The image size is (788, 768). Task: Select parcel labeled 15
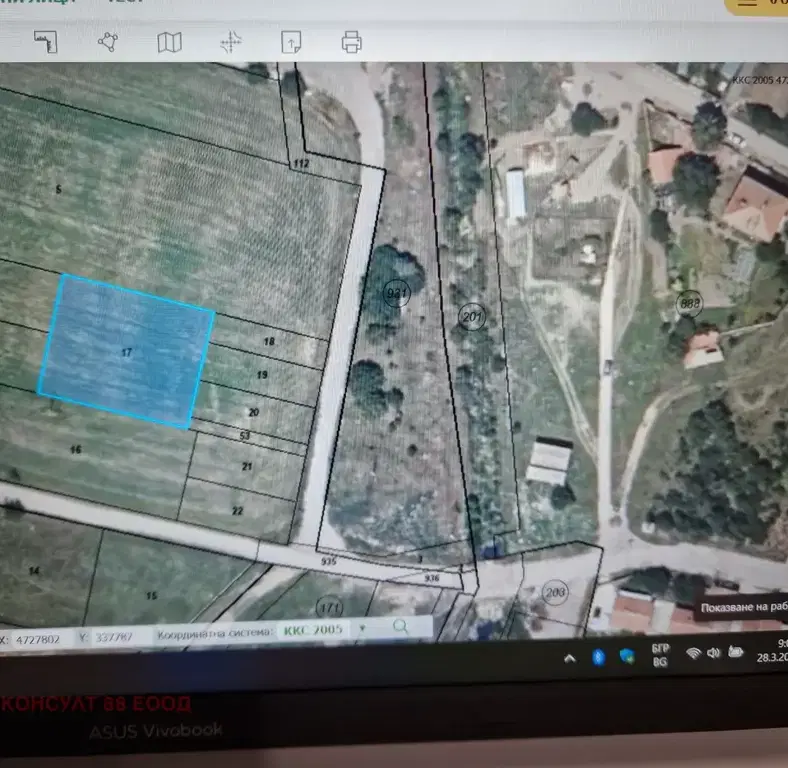tap(151, 596)
